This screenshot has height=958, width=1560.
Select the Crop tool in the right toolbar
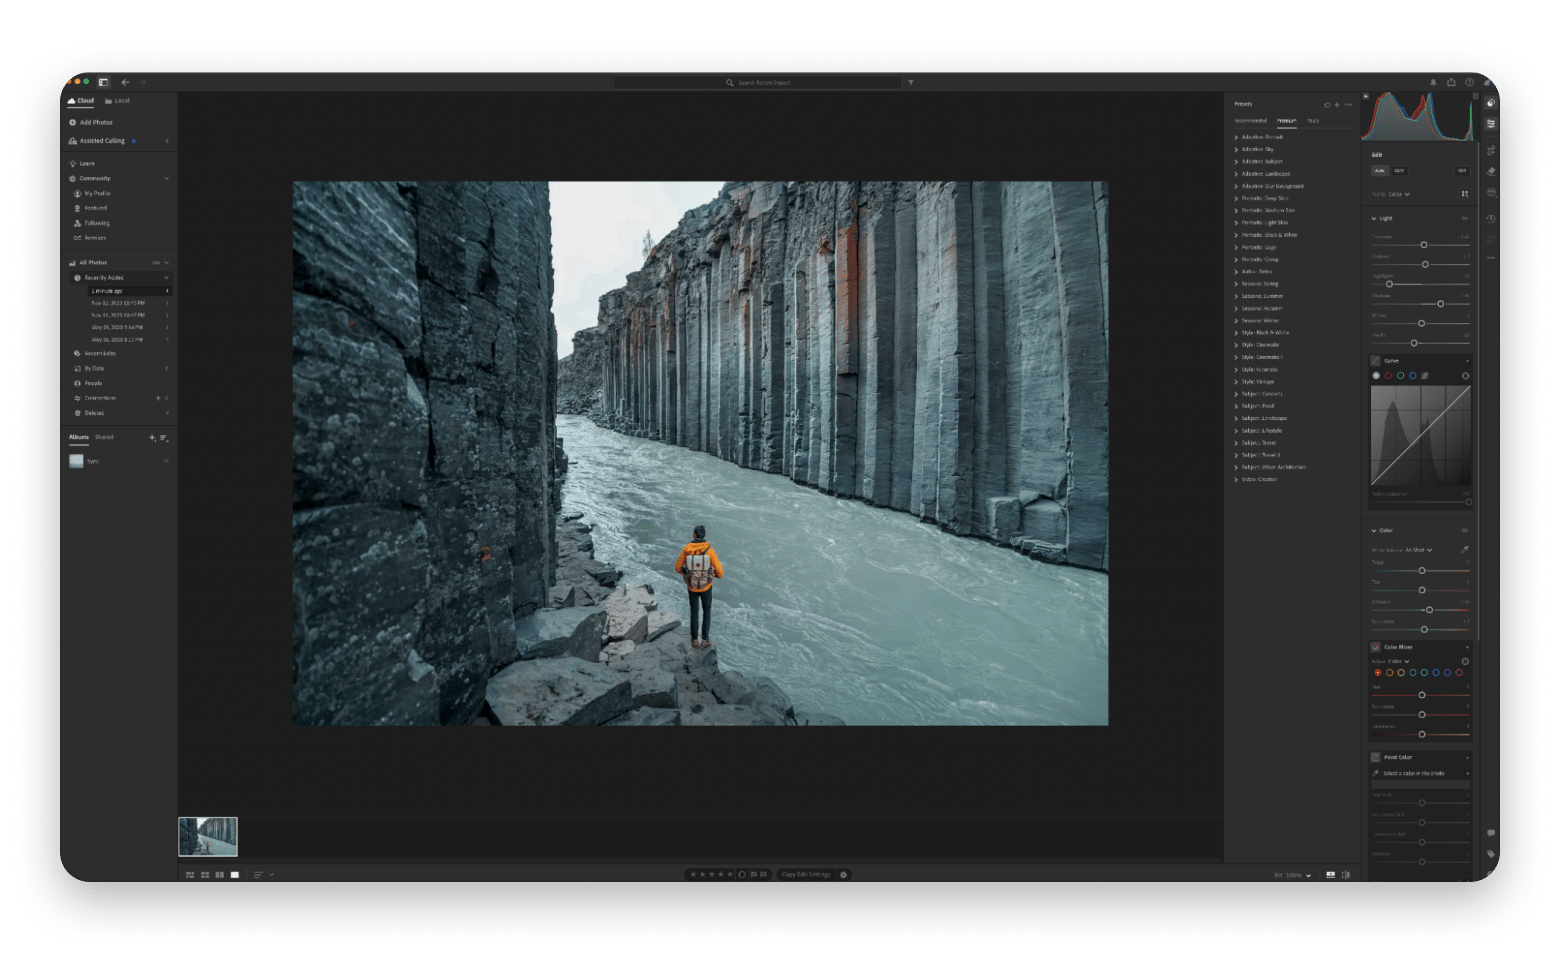pyautogui.click(x=1491, y=150)
